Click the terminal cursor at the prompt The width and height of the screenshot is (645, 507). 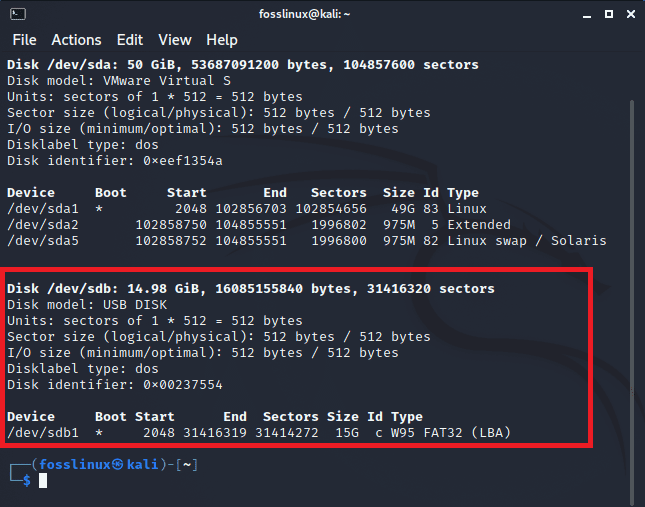coord(43,480)
